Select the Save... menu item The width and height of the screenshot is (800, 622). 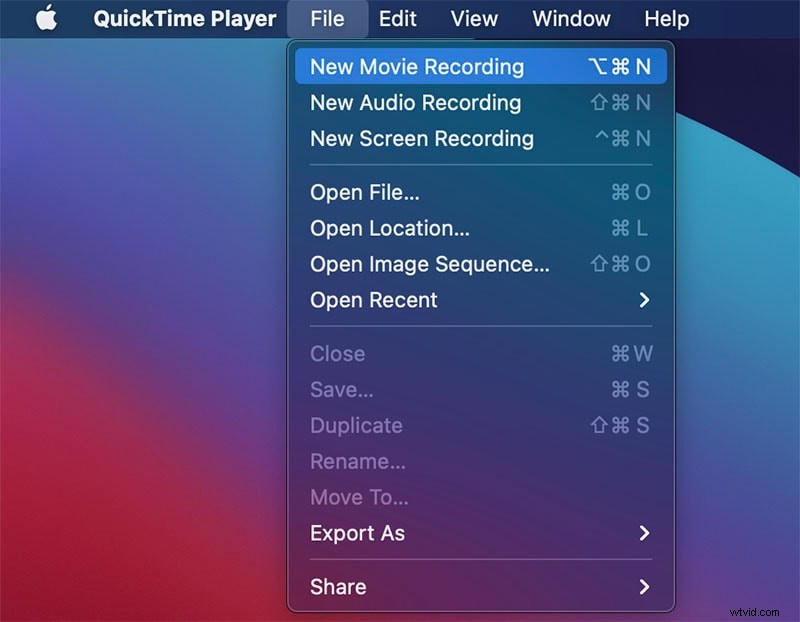click(342, 389)
